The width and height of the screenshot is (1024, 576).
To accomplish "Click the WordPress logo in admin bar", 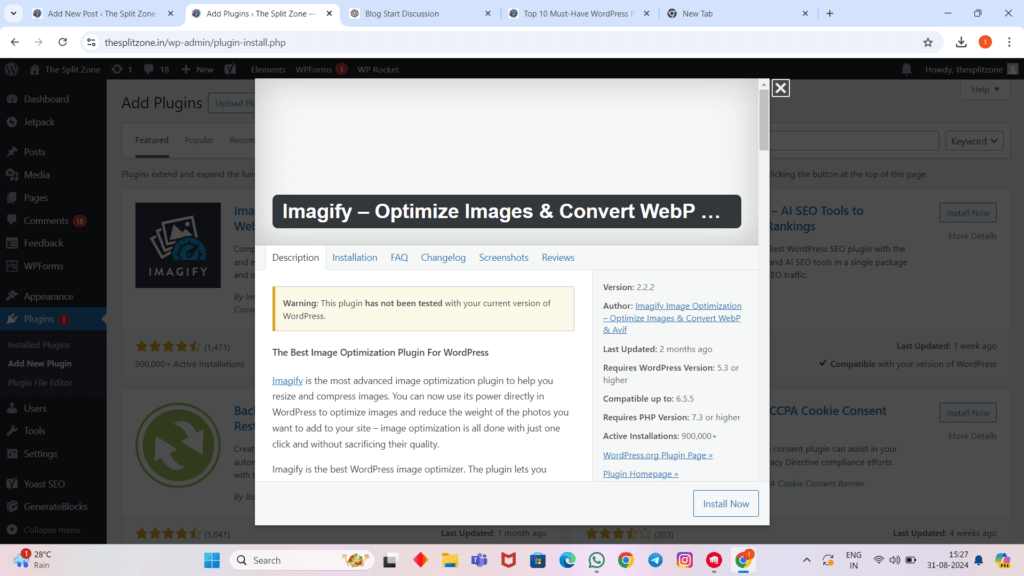I will 12,69.
